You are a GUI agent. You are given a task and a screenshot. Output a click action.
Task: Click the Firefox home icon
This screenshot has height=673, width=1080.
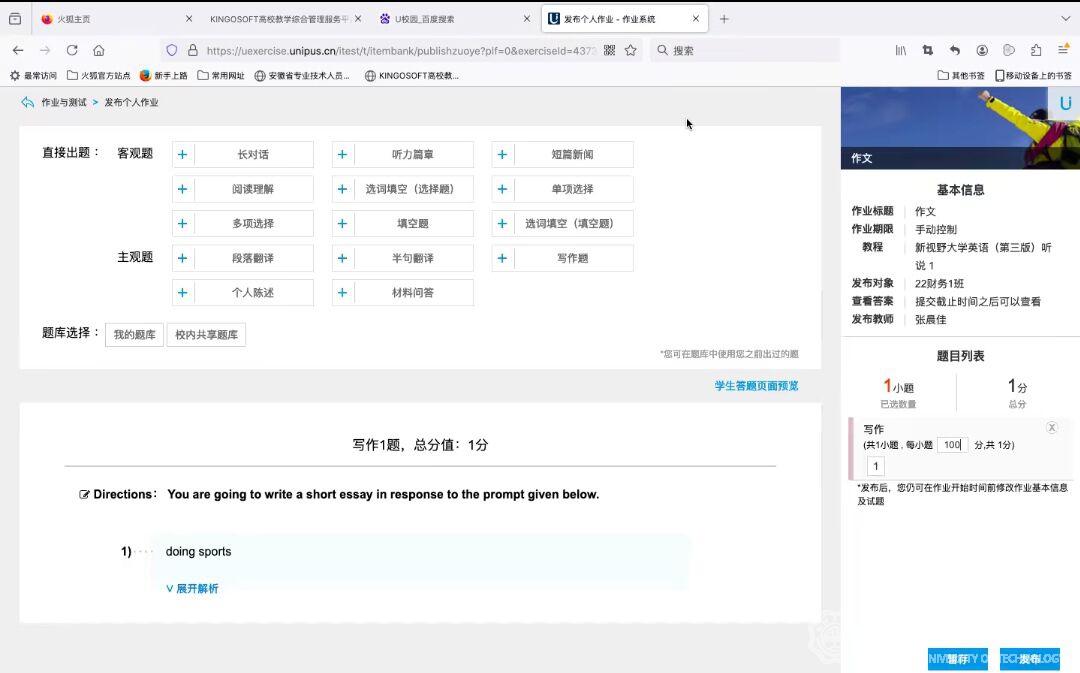tap(97, 50)
